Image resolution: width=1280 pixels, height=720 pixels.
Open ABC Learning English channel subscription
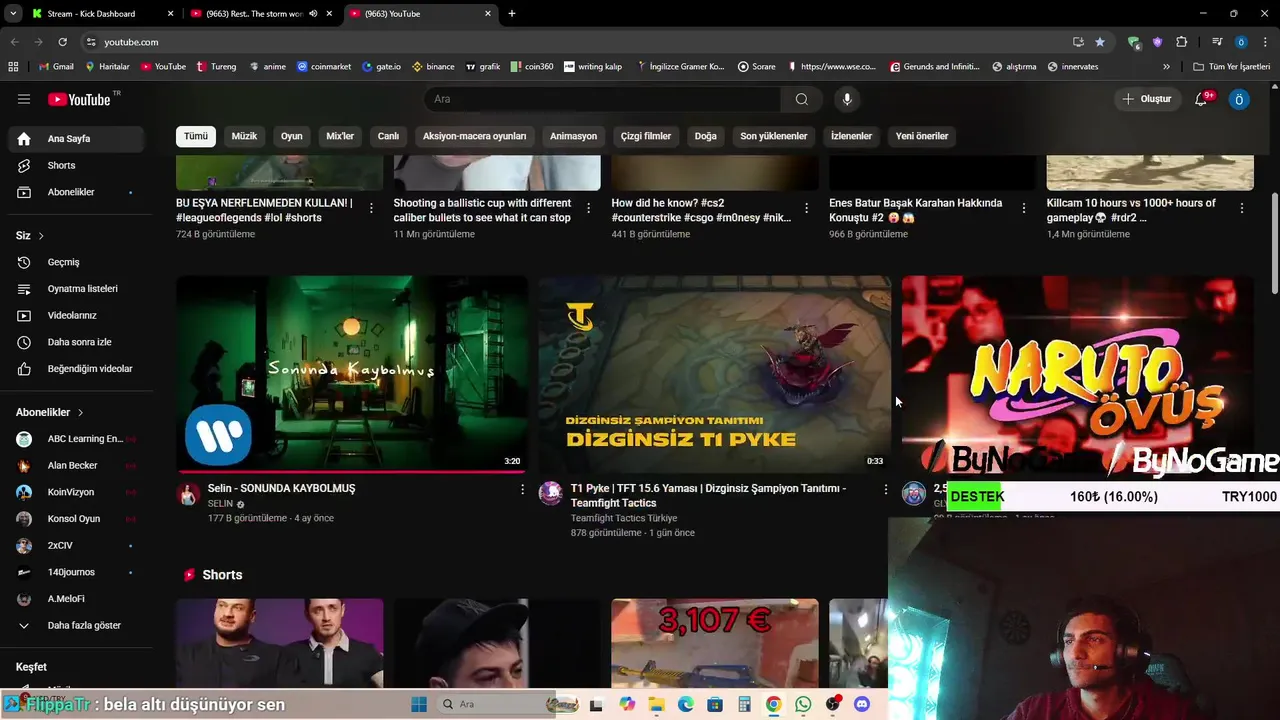77,439
